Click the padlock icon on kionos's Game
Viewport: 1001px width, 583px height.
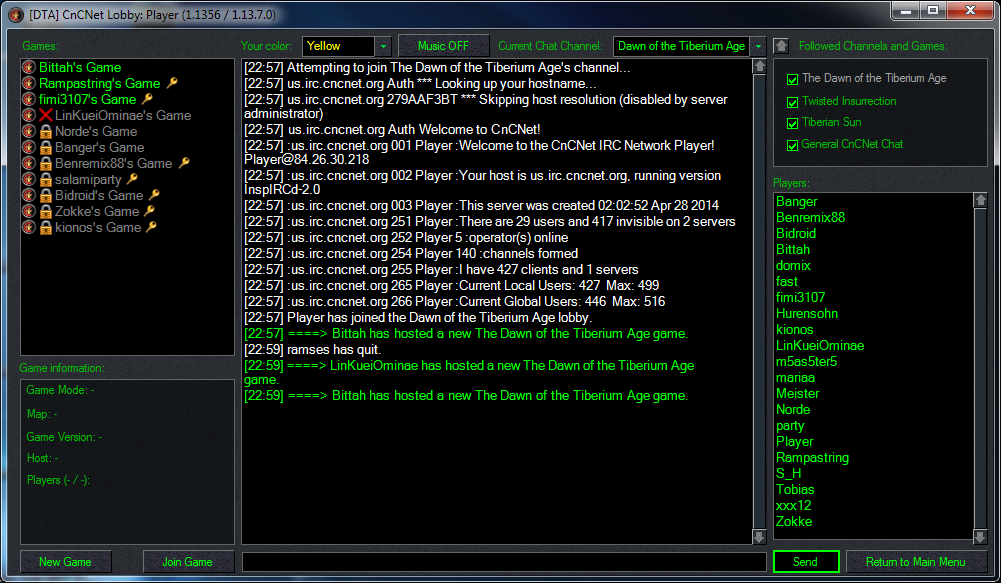point(45,227)
